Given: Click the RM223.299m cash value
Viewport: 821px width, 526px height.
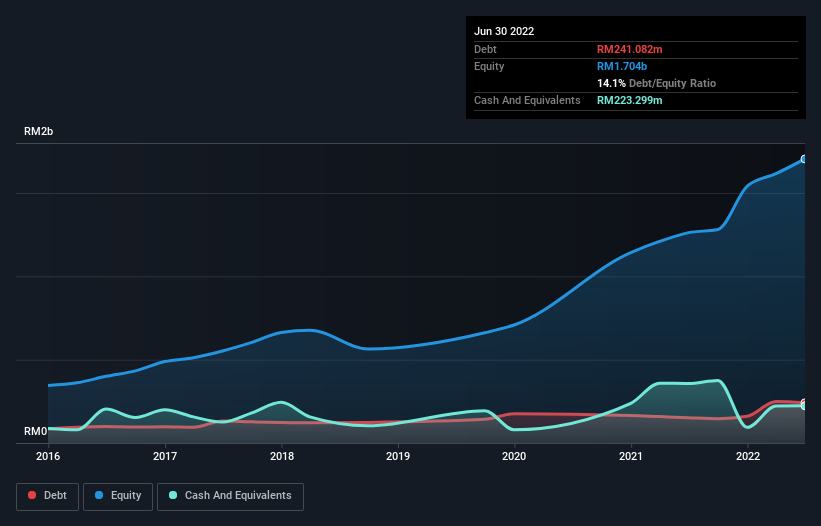Looking at the screenshot, I should pos(629,100).
